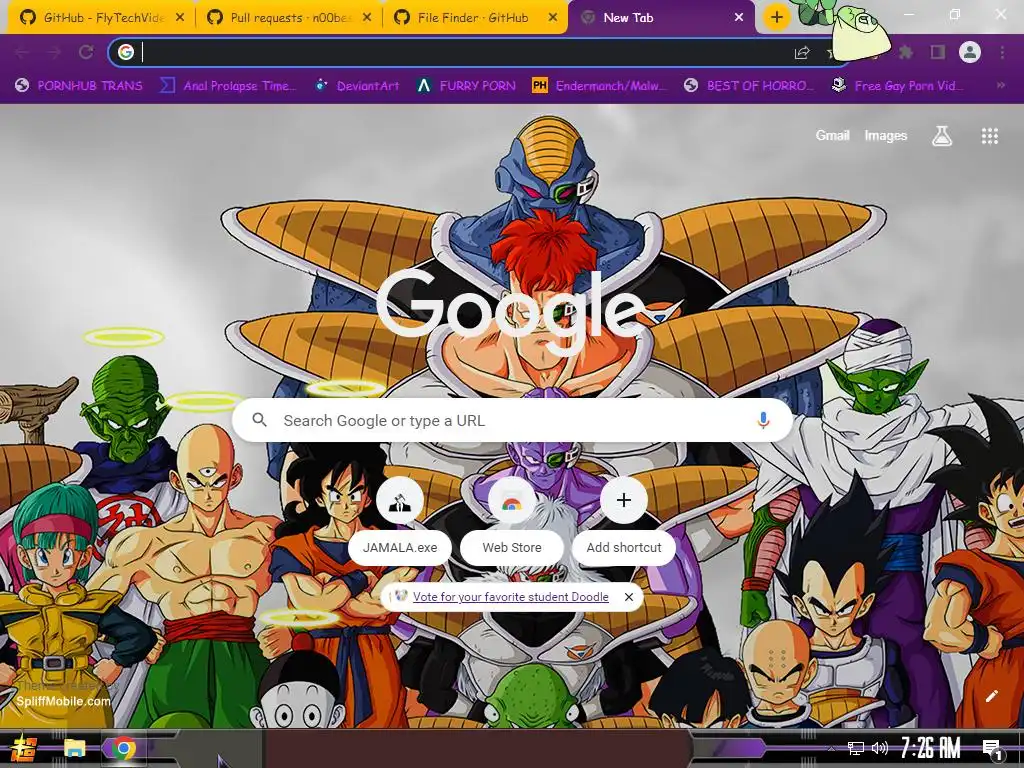Screen dimensions: 1024x768
Task: Go back with the back arrow
Action: click(22, 52)
